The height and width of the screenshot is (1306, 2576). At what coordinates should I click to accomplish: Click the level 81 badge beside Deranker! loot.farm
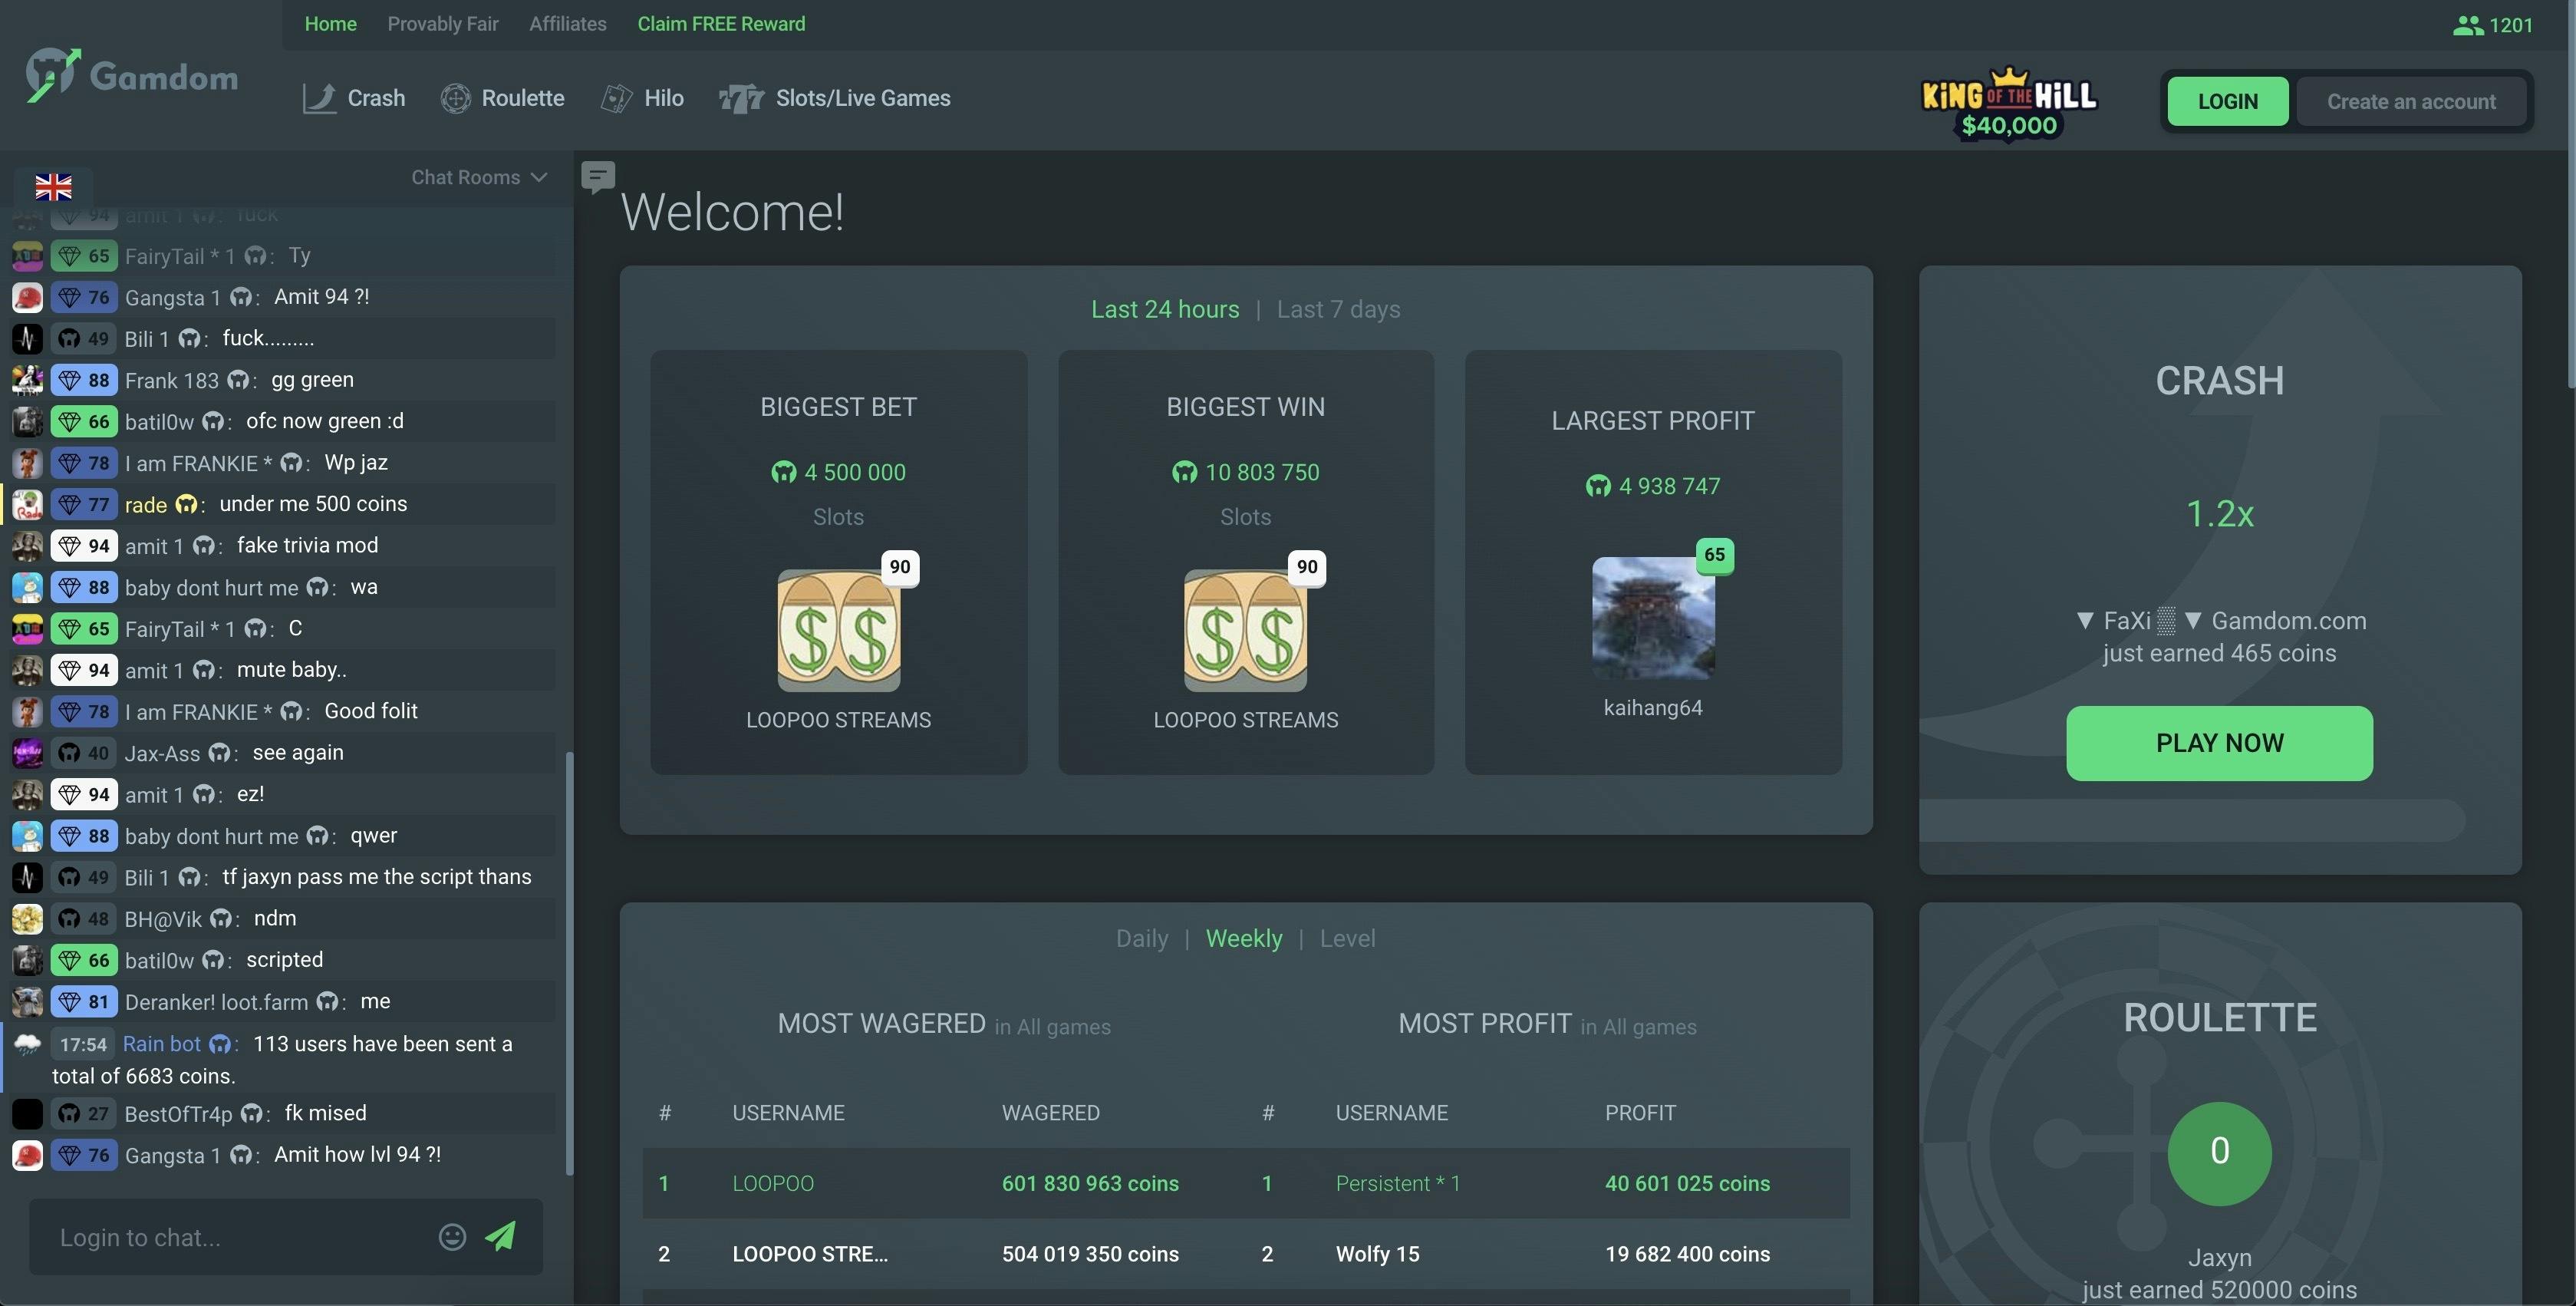point(84,1002)
